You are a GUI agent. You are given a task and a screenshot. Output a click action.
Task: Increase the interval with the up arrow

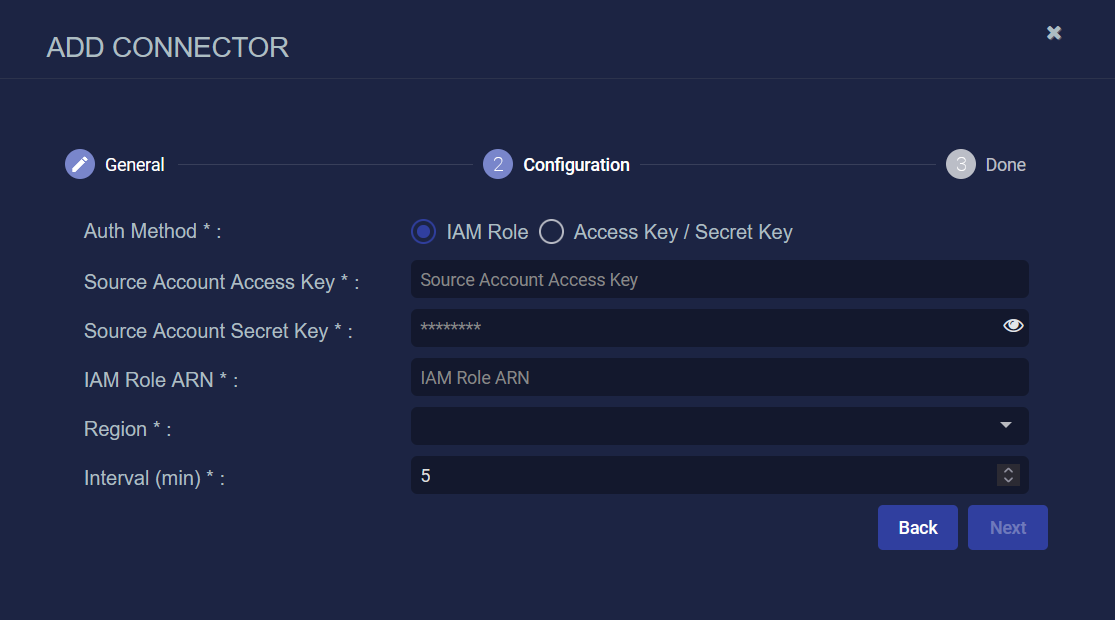tap(1008, 470)
